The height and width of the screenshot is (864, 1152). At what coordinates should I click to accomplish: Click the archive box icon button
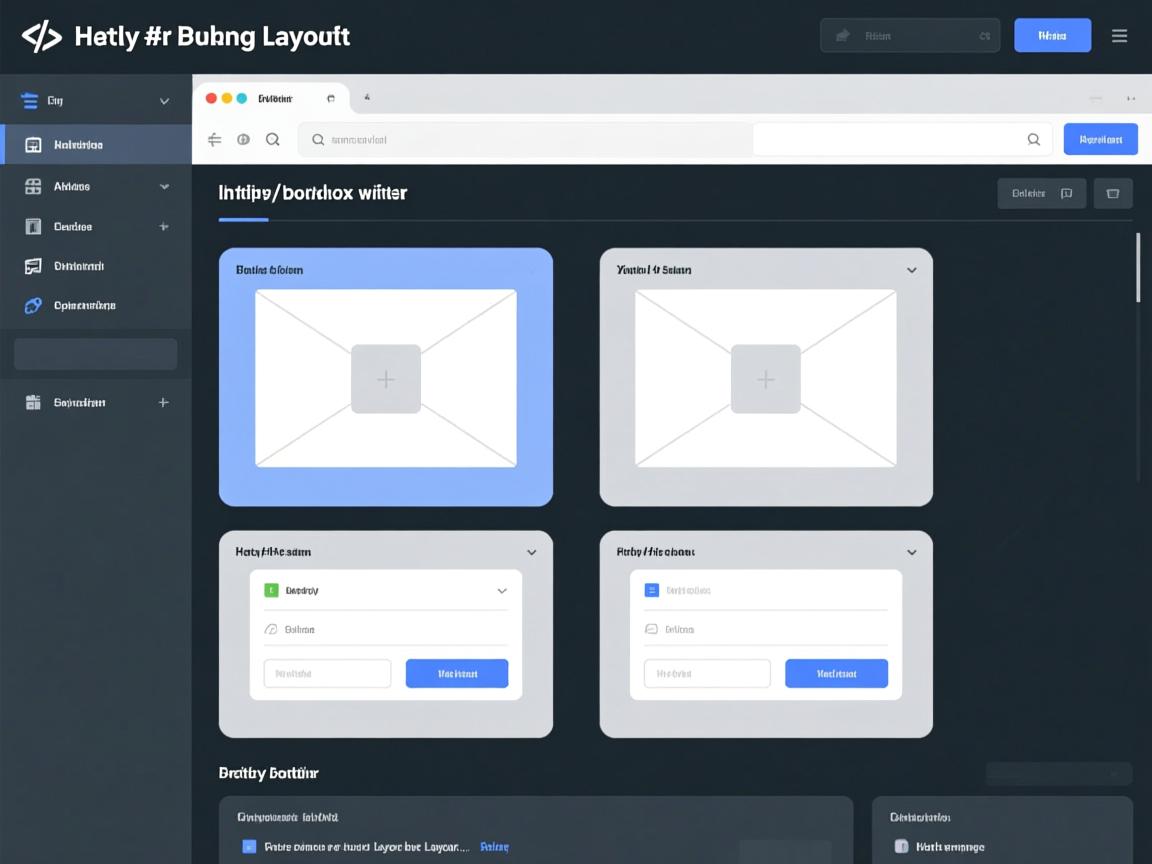[1112, 193]
